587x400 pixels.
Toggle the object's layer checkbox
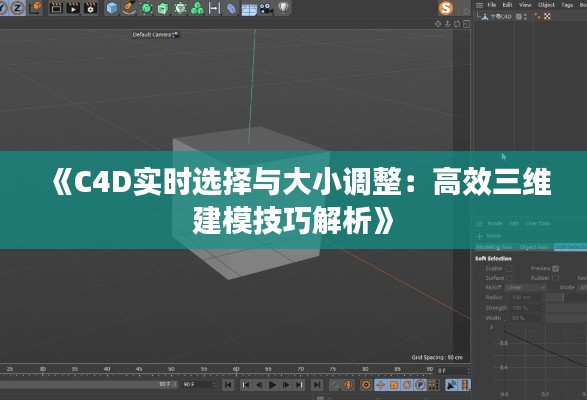(x=519, y=16)
